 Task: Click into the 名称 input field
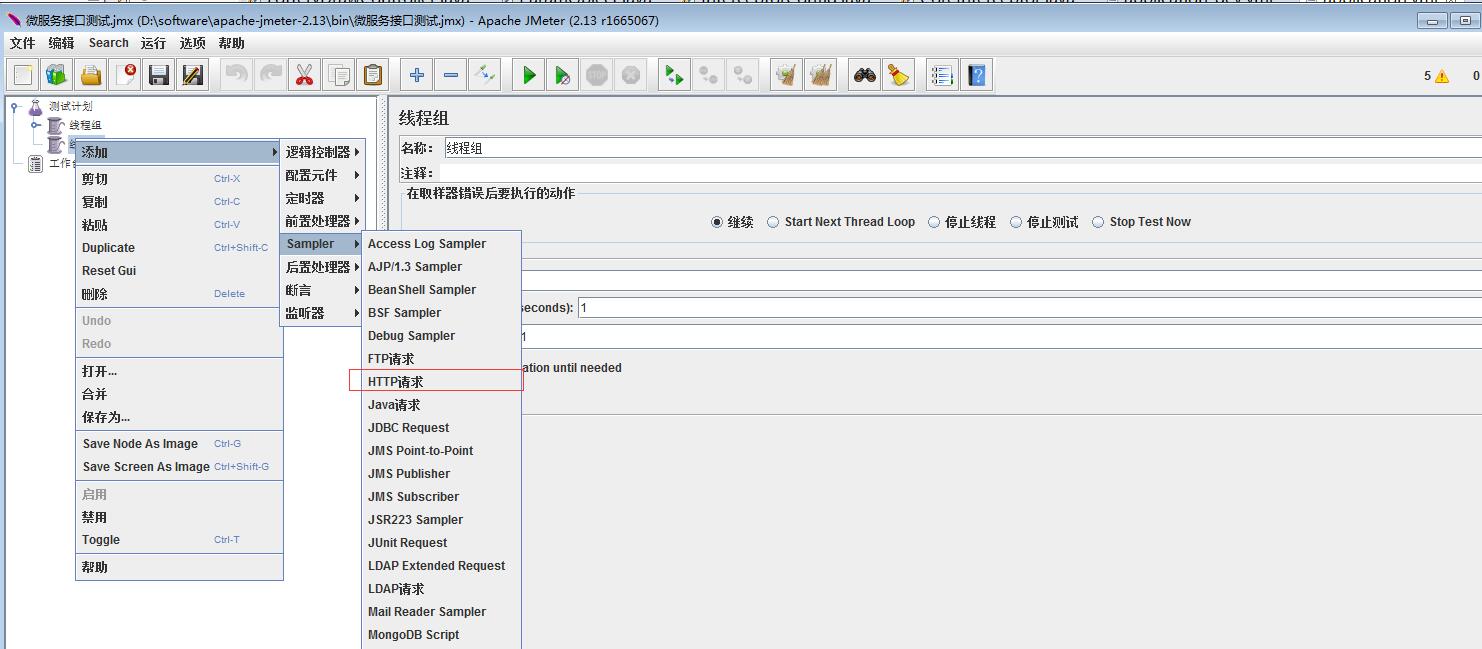[962, 148]
